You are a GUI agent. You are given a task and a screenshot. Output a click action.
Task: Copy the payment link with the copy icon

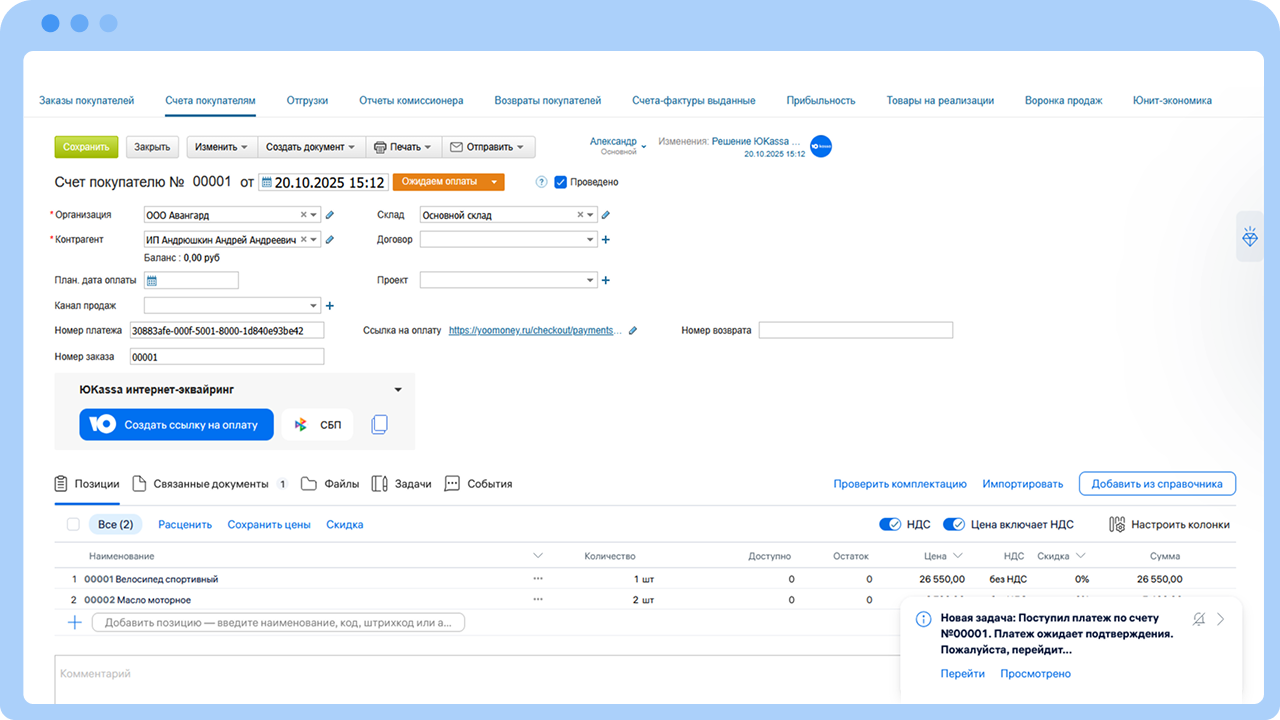point(379,425)
